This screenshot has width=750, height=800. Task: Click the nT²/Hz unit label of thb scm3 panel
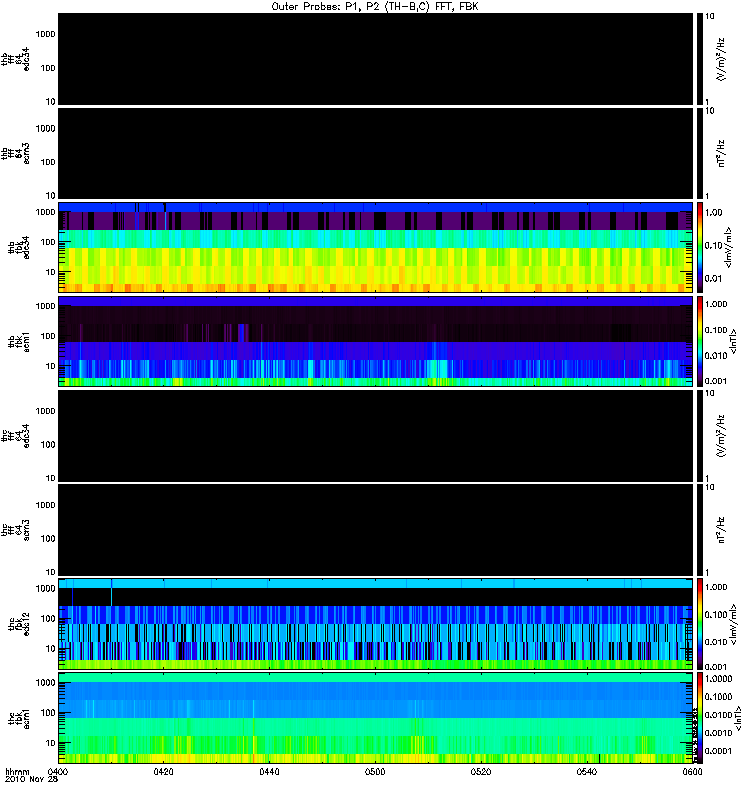click(721, 153)
